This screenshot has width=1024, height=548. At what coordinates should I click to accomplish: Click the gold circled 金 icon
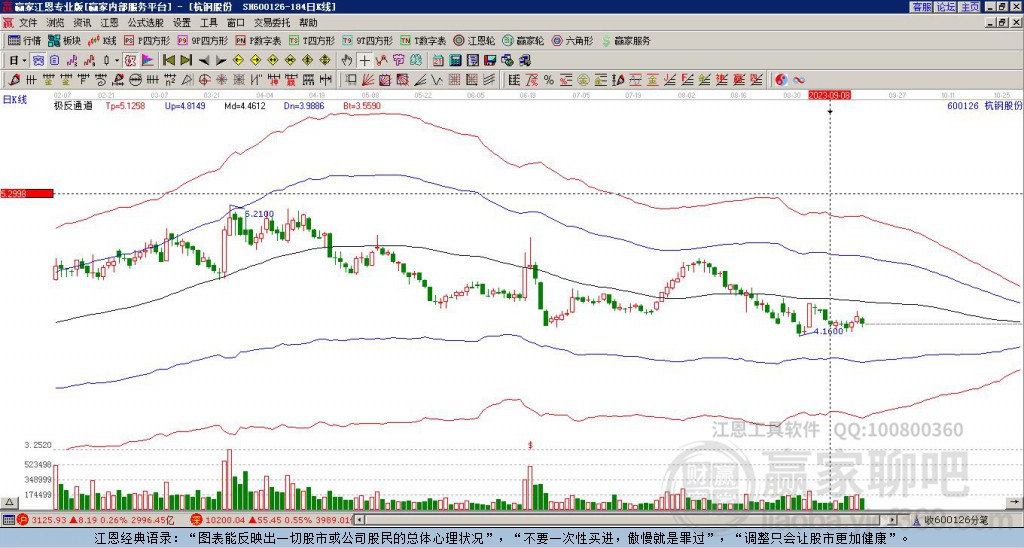point(583,80)
